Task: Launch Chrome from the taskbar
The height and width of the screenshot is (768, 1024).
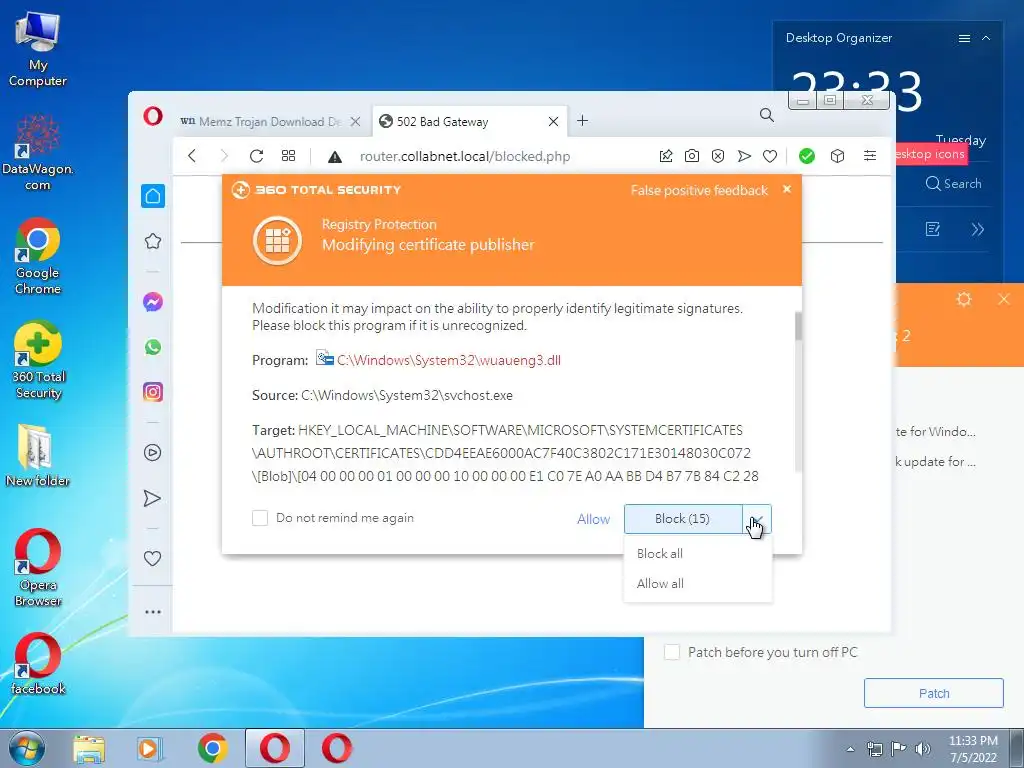Action: point(212,748)
